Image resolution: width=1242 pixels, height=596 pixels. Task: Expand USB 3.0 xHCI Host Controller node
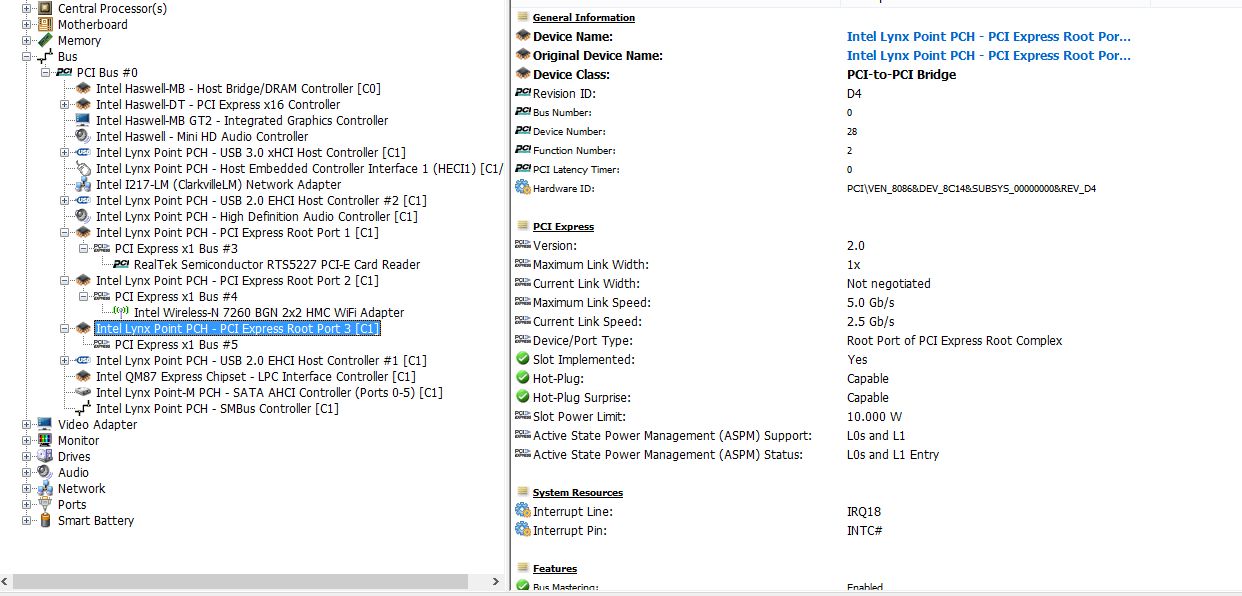[64, 152]
